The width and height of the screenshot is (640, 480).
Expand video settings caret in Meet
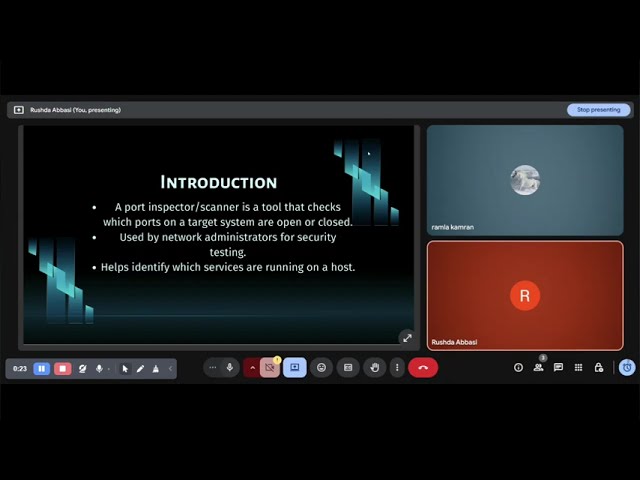(x=252, y=368)
